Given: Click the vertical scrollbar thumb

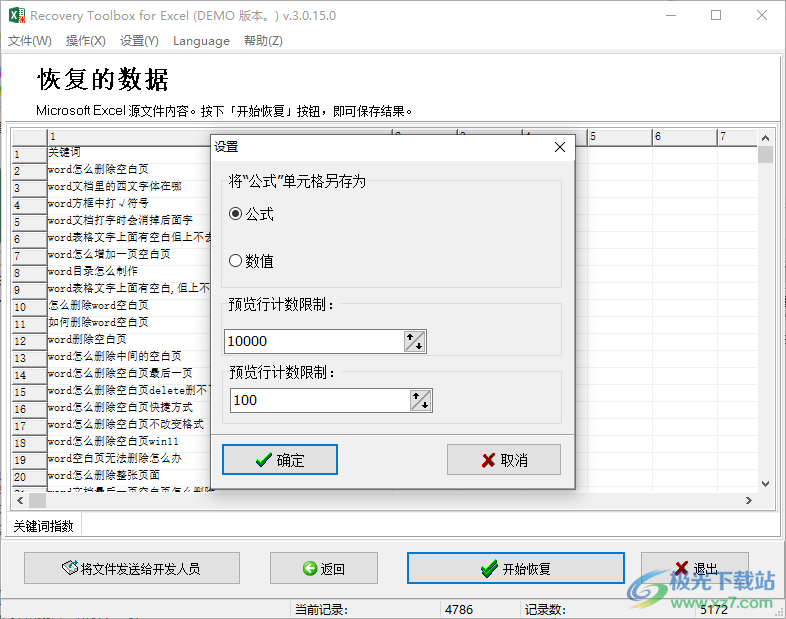Looking at the screenshot, I should click(765, 154).
